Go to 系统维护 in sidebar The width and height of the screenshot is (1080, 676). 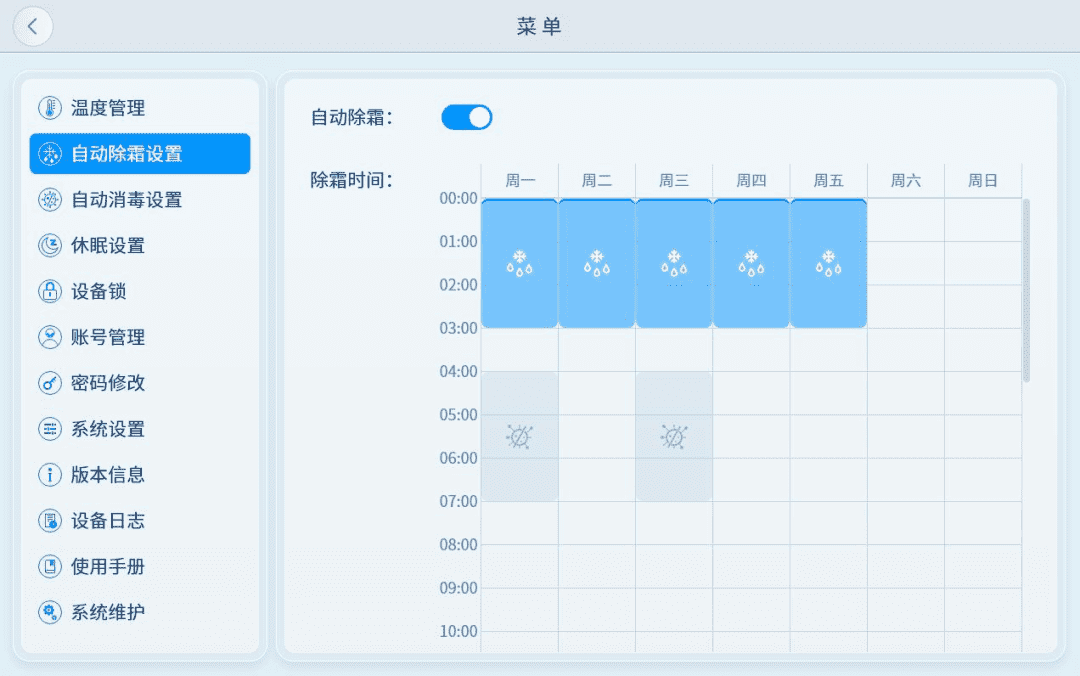click(x=108, y=612)
